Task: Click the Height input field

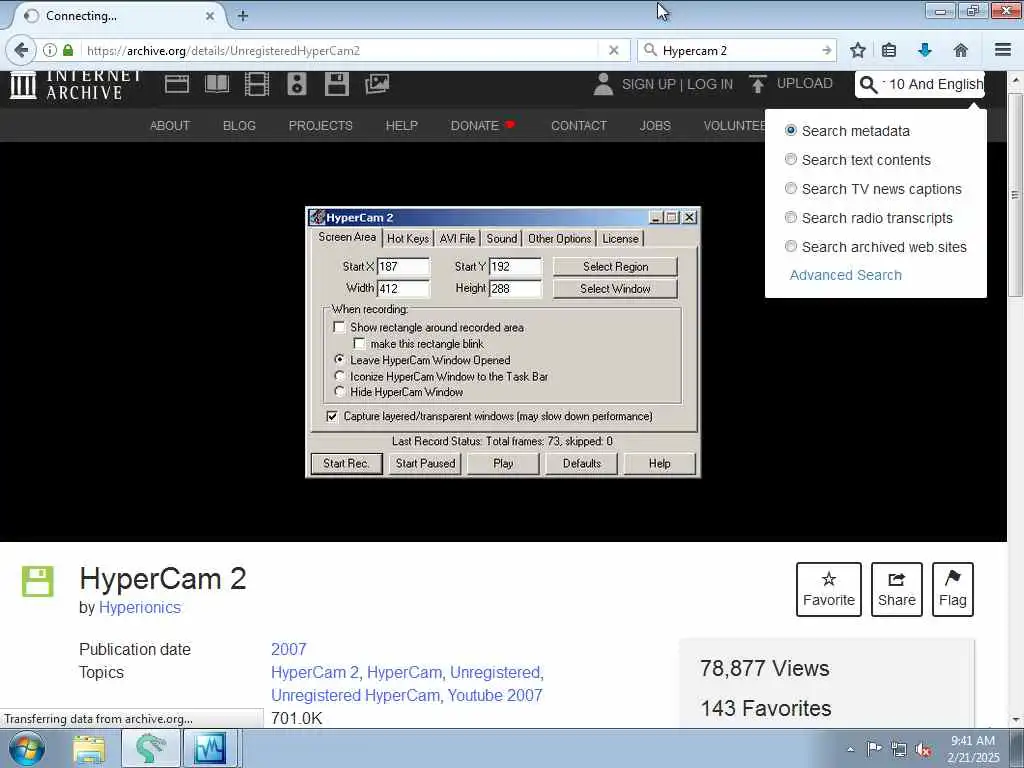Action: (x=515, y=288)
